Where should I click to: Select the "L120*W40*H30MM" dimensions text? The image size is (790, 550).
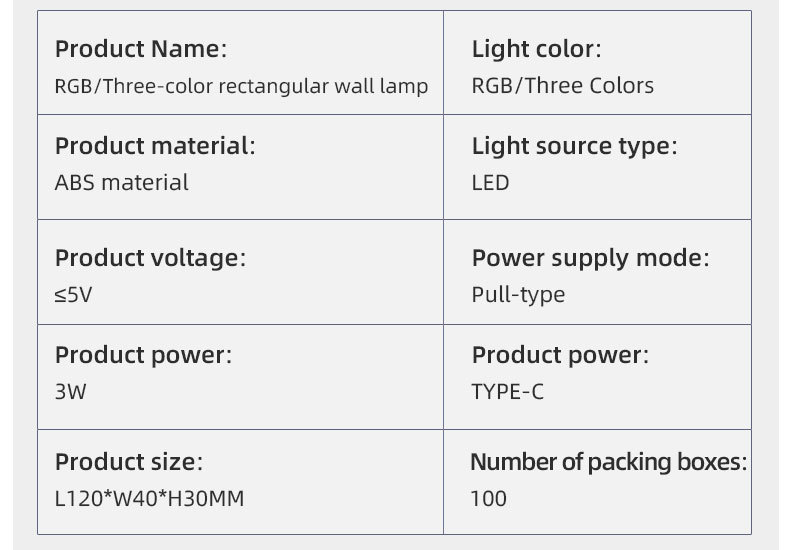tap(149, 498)
